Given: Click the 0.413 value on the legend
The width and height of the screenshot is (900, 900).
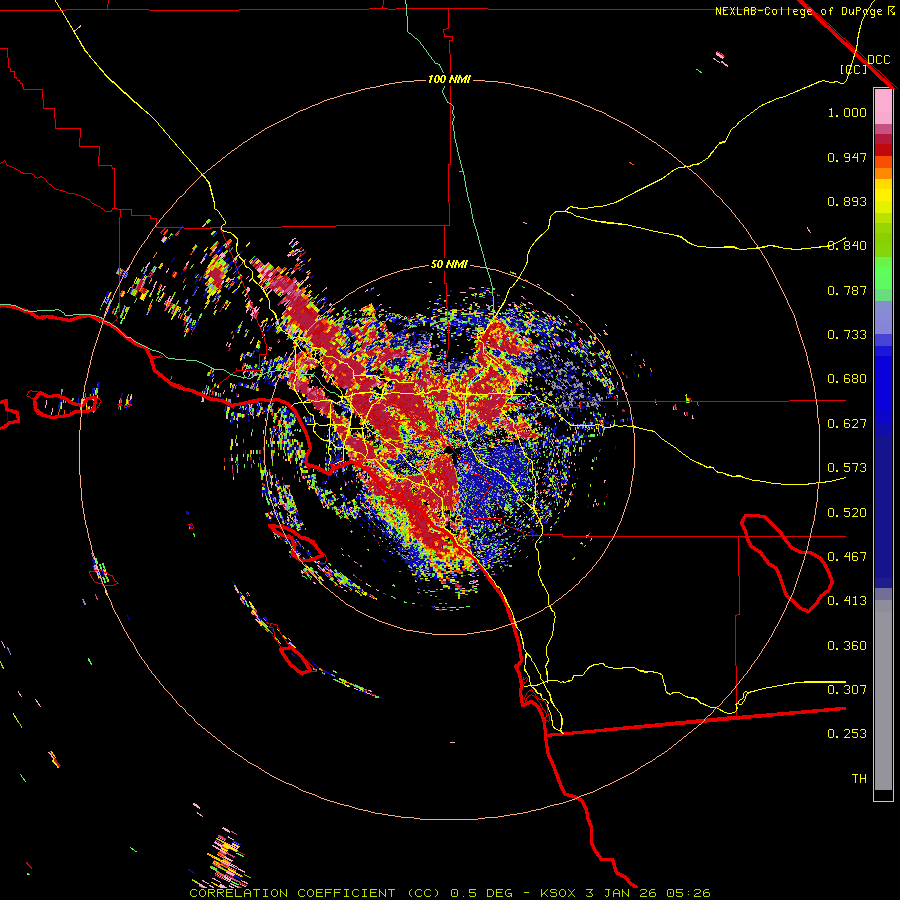Looking at the screenshot, I should tap(847, 601).
